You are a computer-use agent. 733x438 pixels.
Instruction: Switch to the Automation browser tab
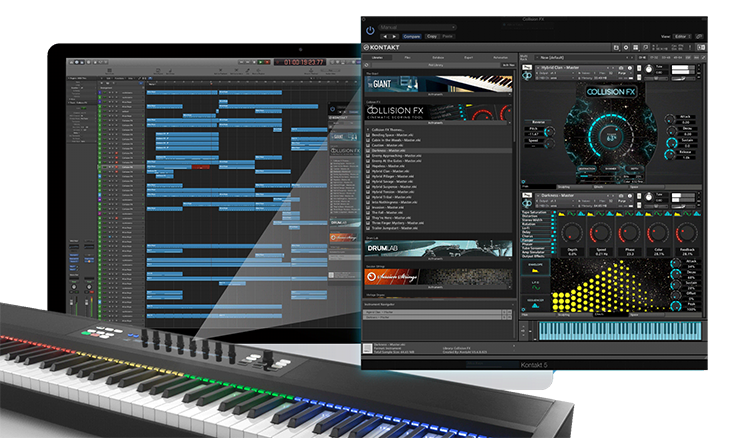click(x=500, y=57)
